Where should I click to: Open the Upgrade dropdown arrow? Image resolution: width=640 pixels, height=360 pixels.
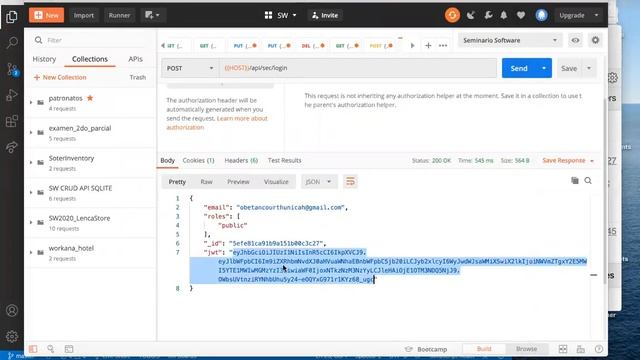pyautogui.click(x=596, y=15)
